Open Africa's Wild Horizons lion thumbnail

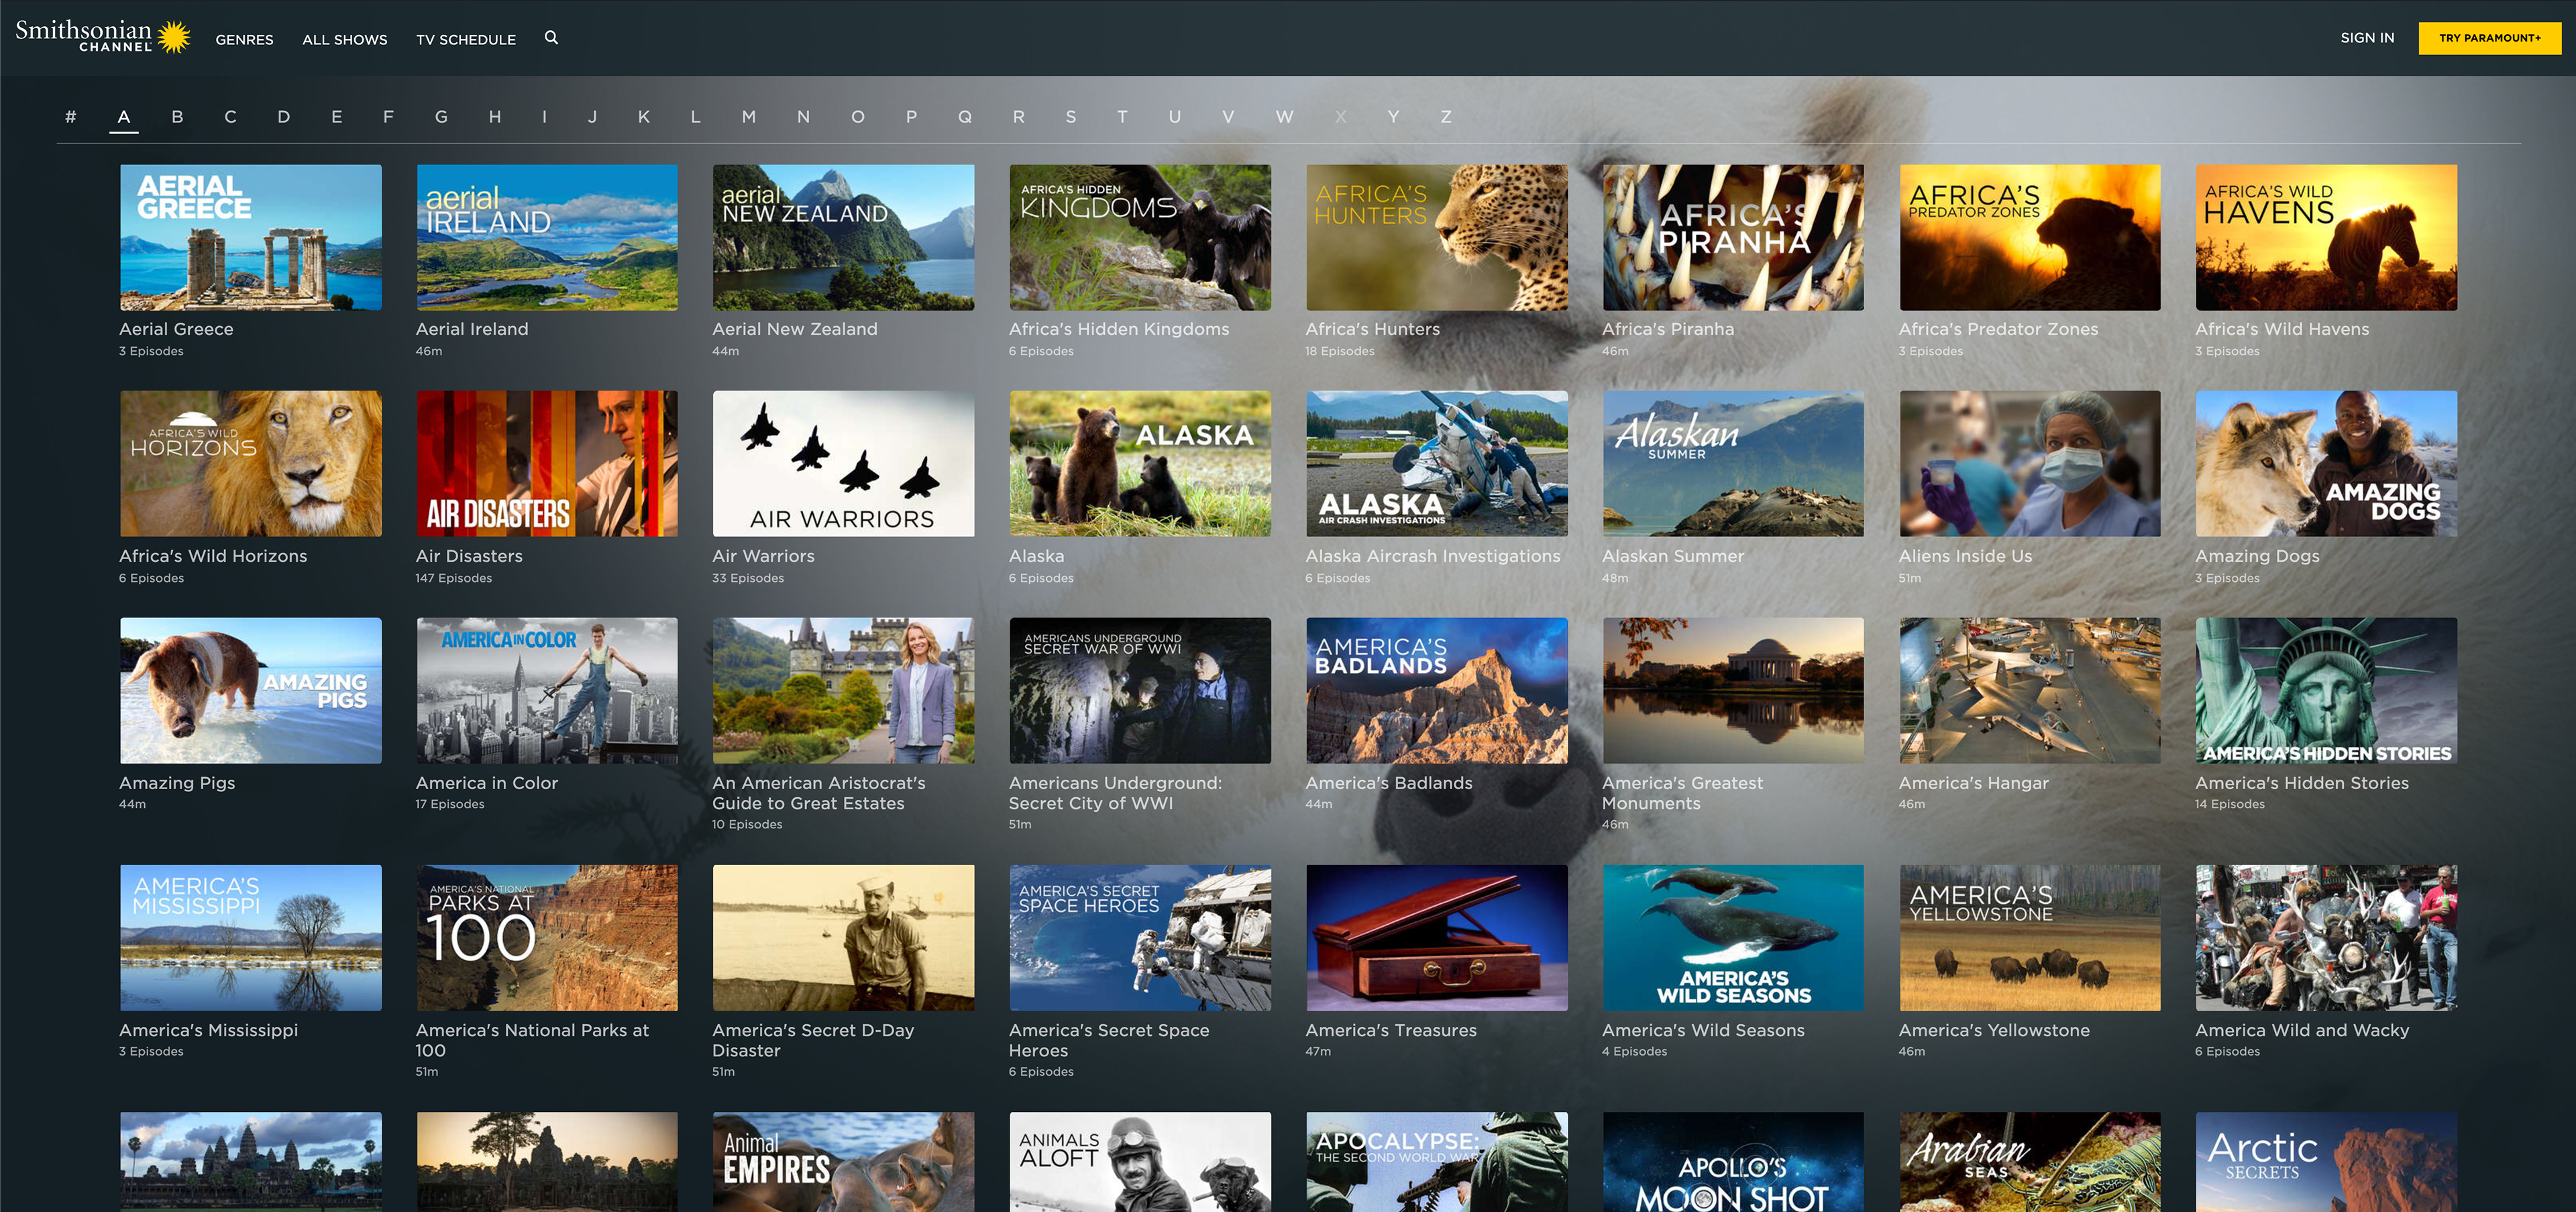[x=250, y=463]
